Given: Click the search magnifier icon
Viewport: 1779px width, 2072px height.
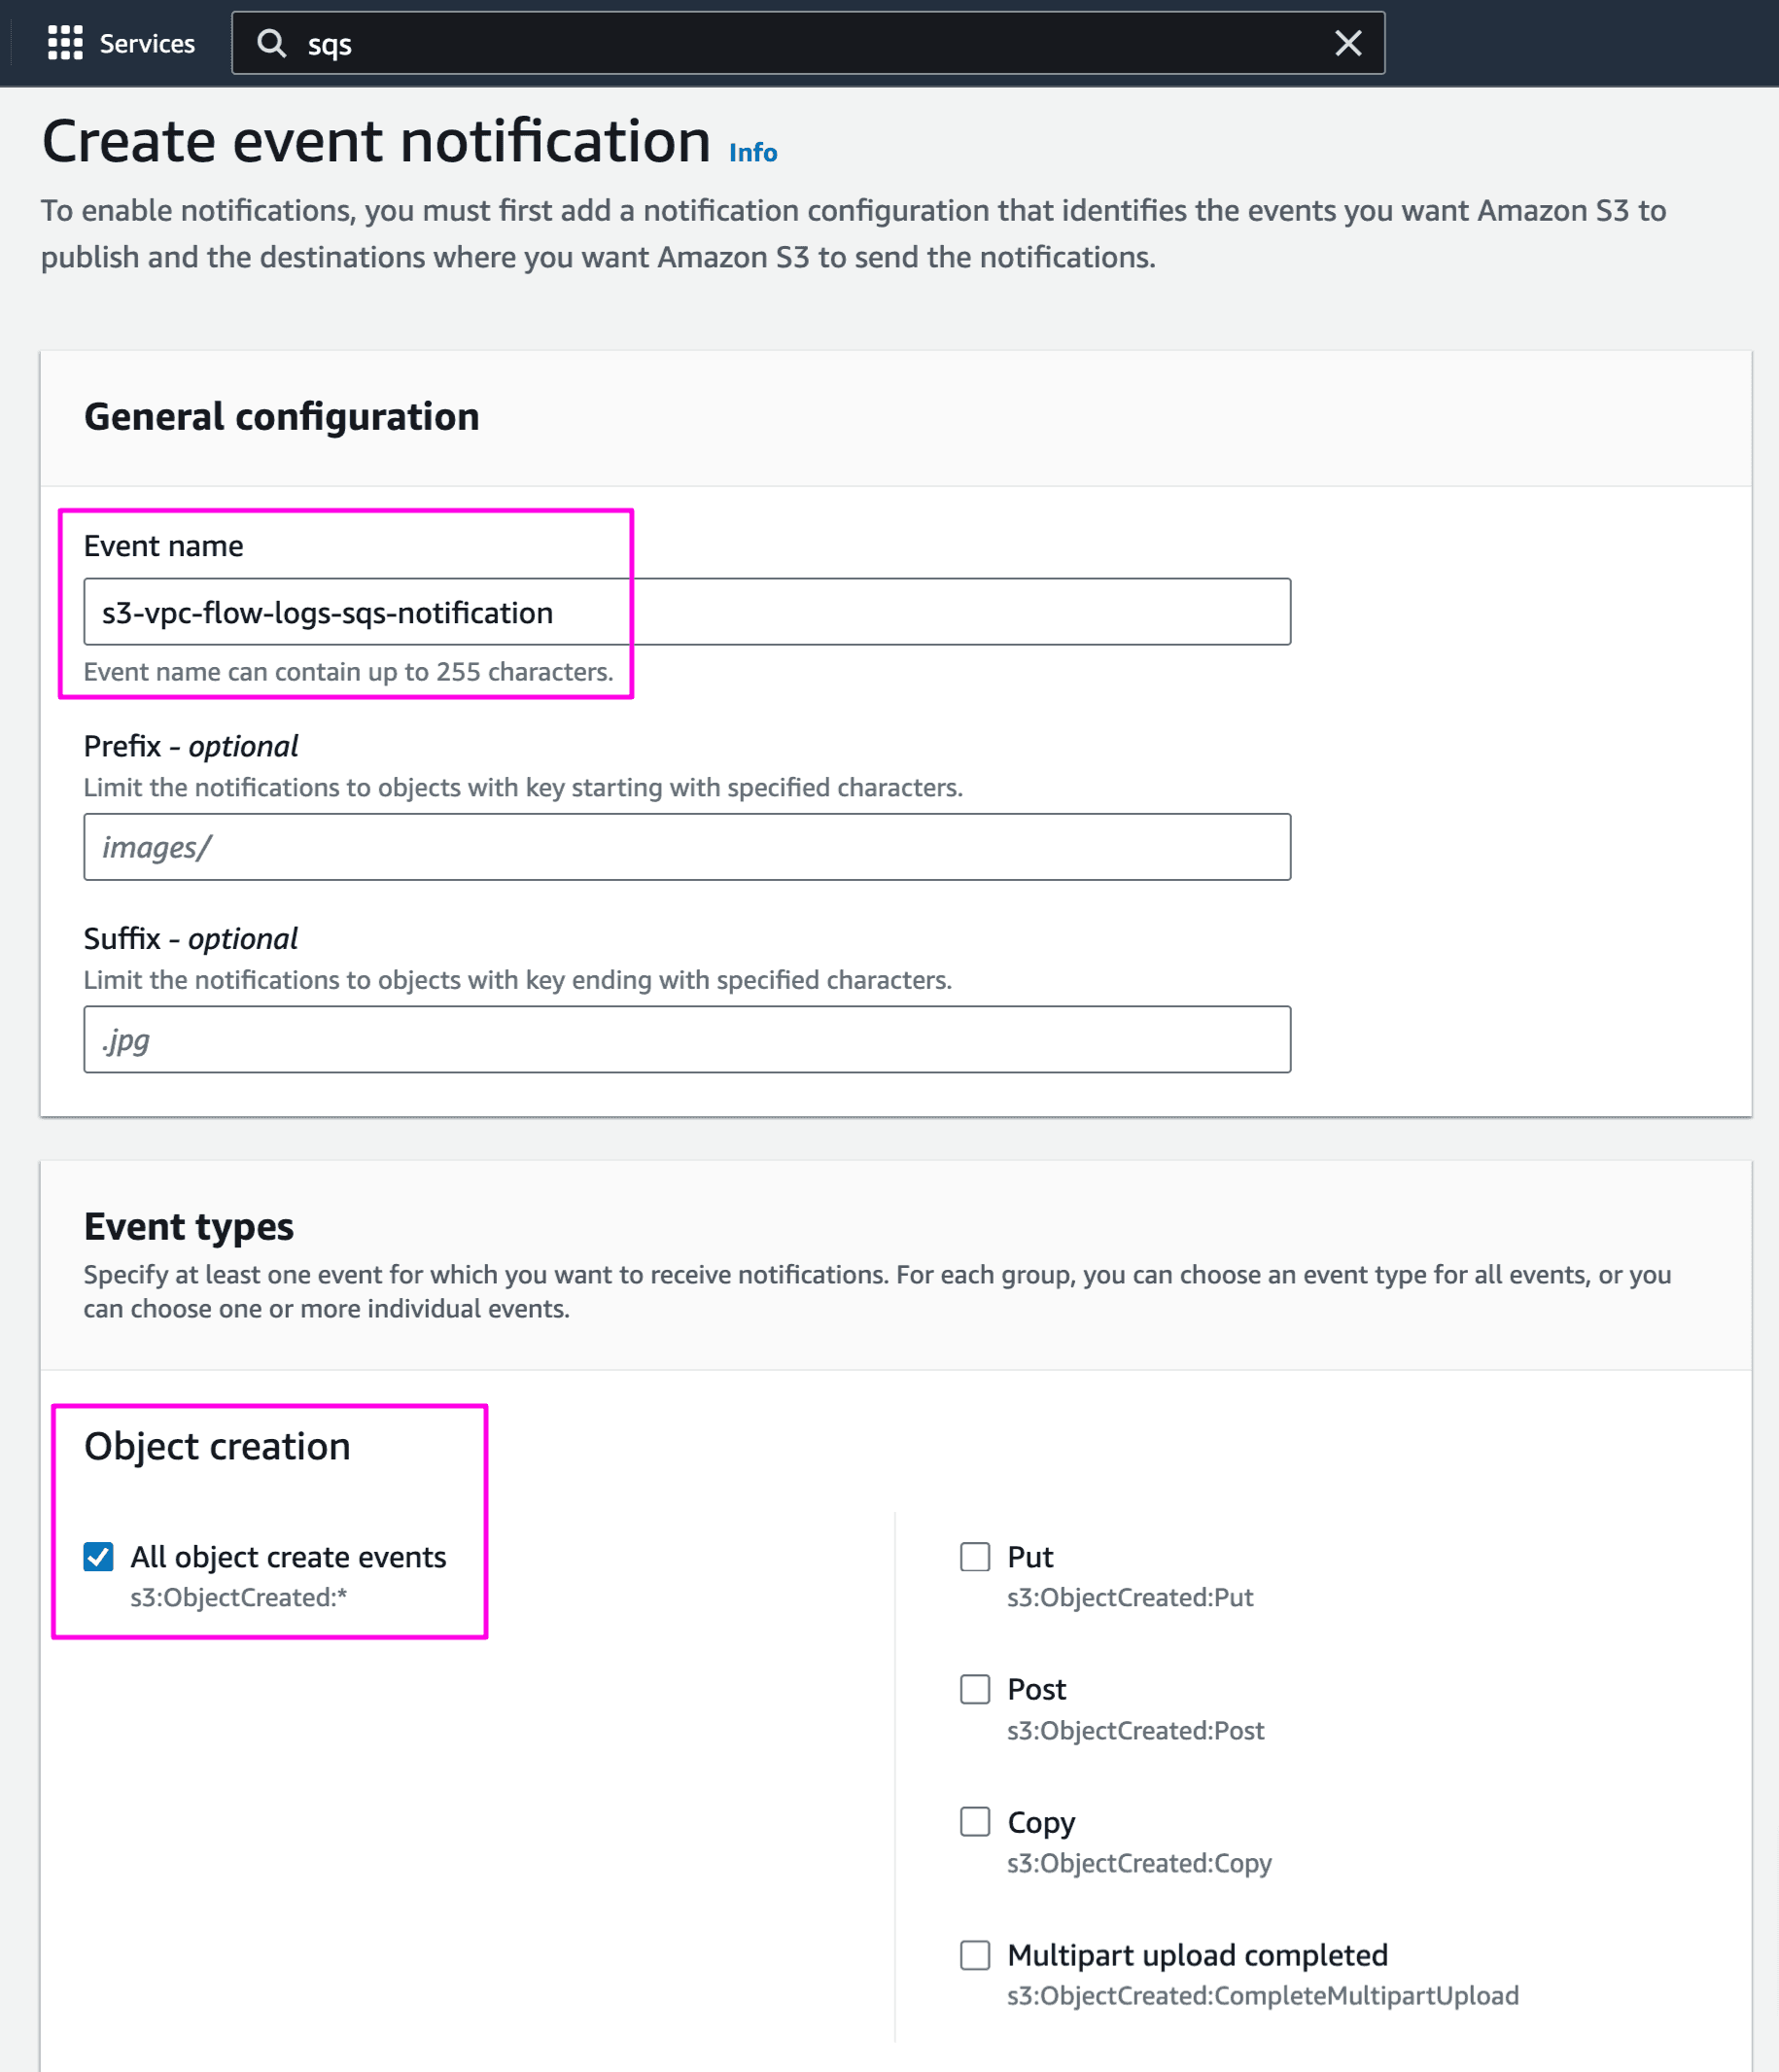Looking at the screenshot, I should (271, 43).
